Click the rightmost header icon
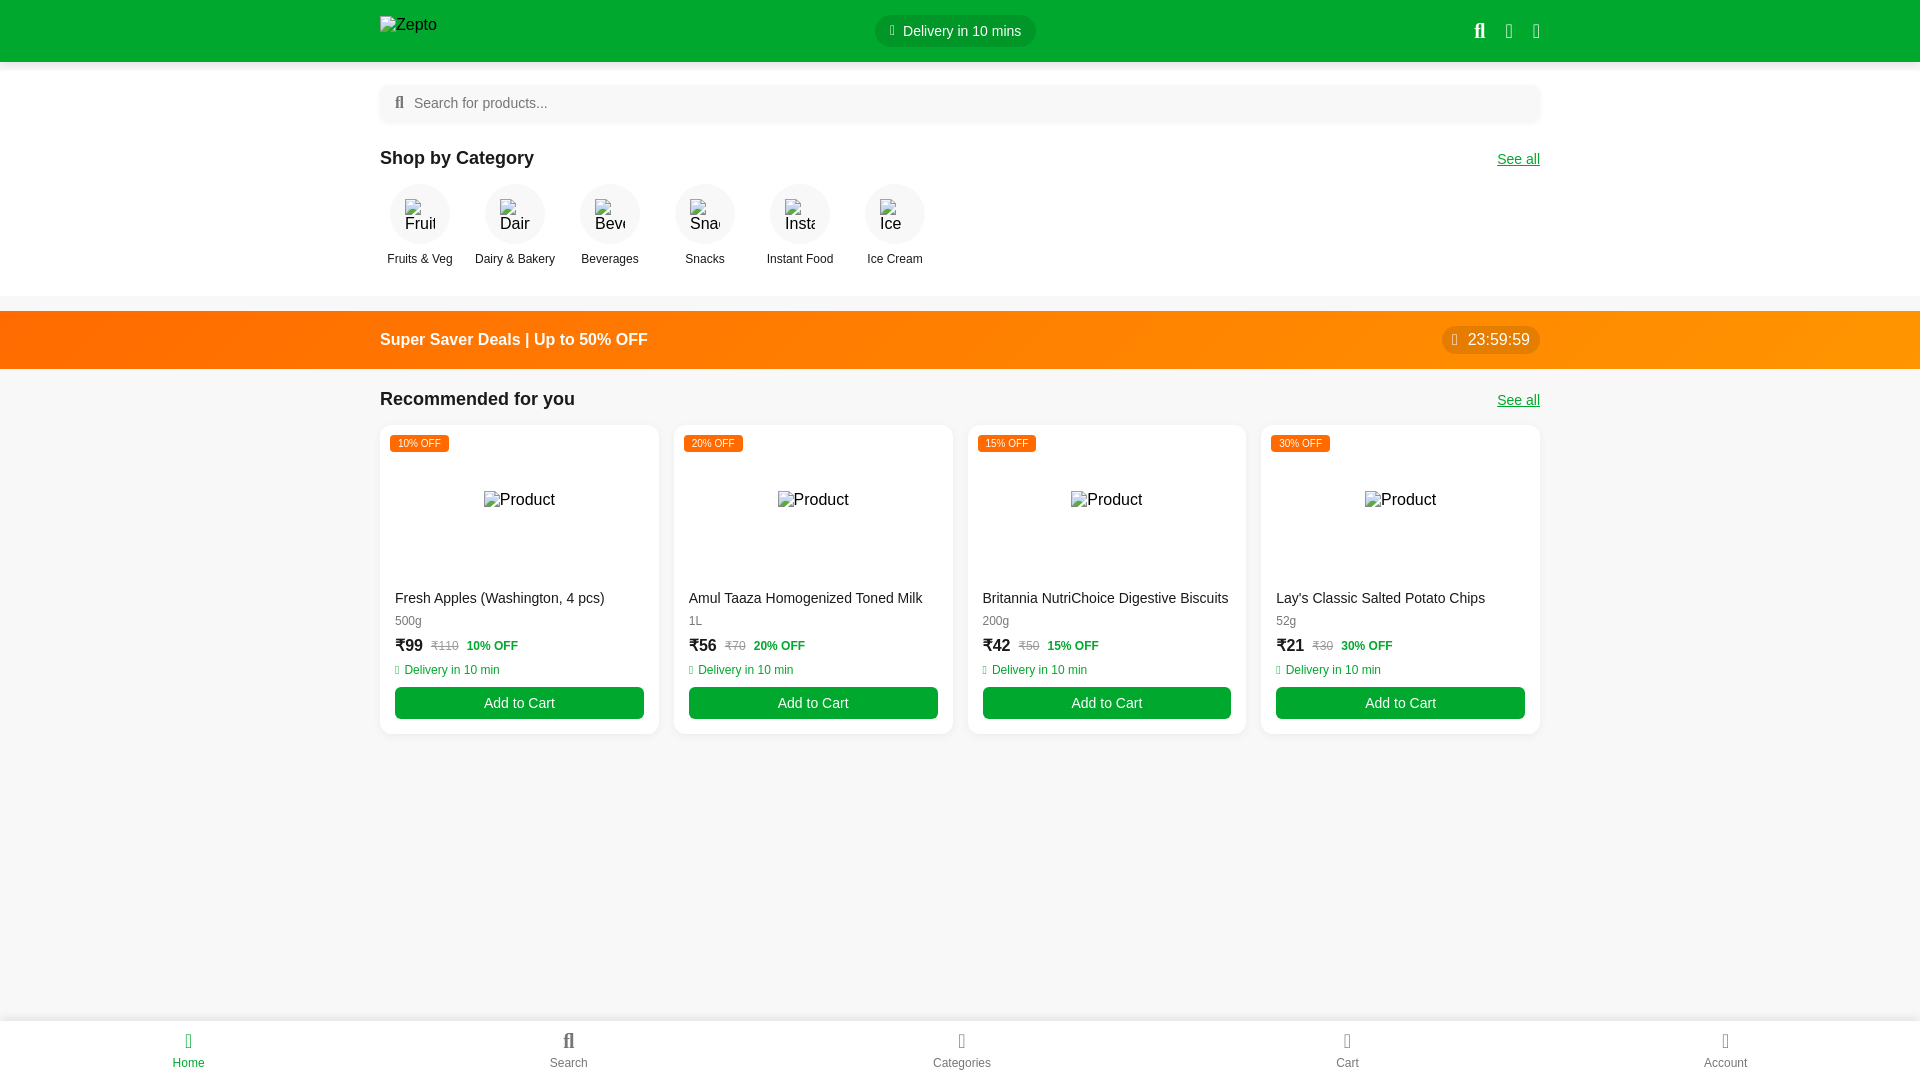This screenshot has height=1080, width=1920. click(1536, 31)
